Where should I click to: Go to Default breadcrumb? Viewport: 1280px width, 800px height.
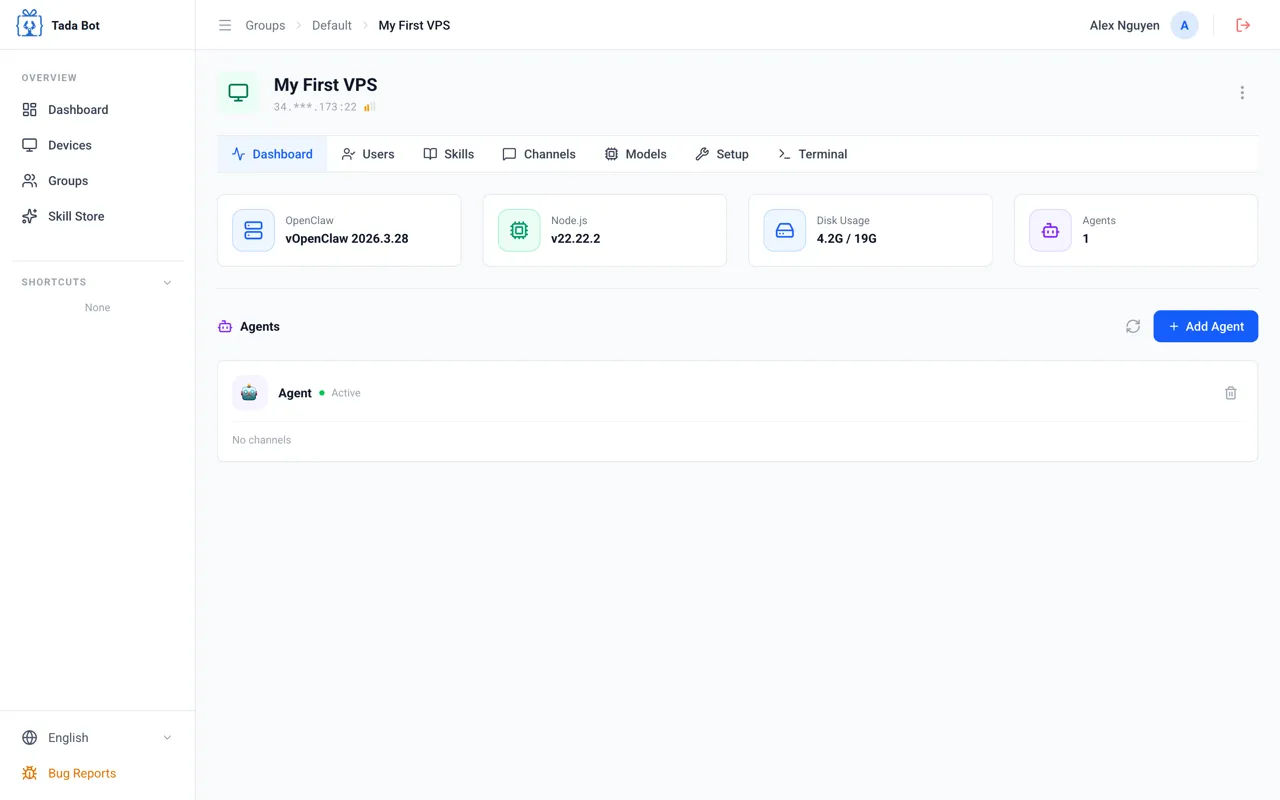point(332,25)
